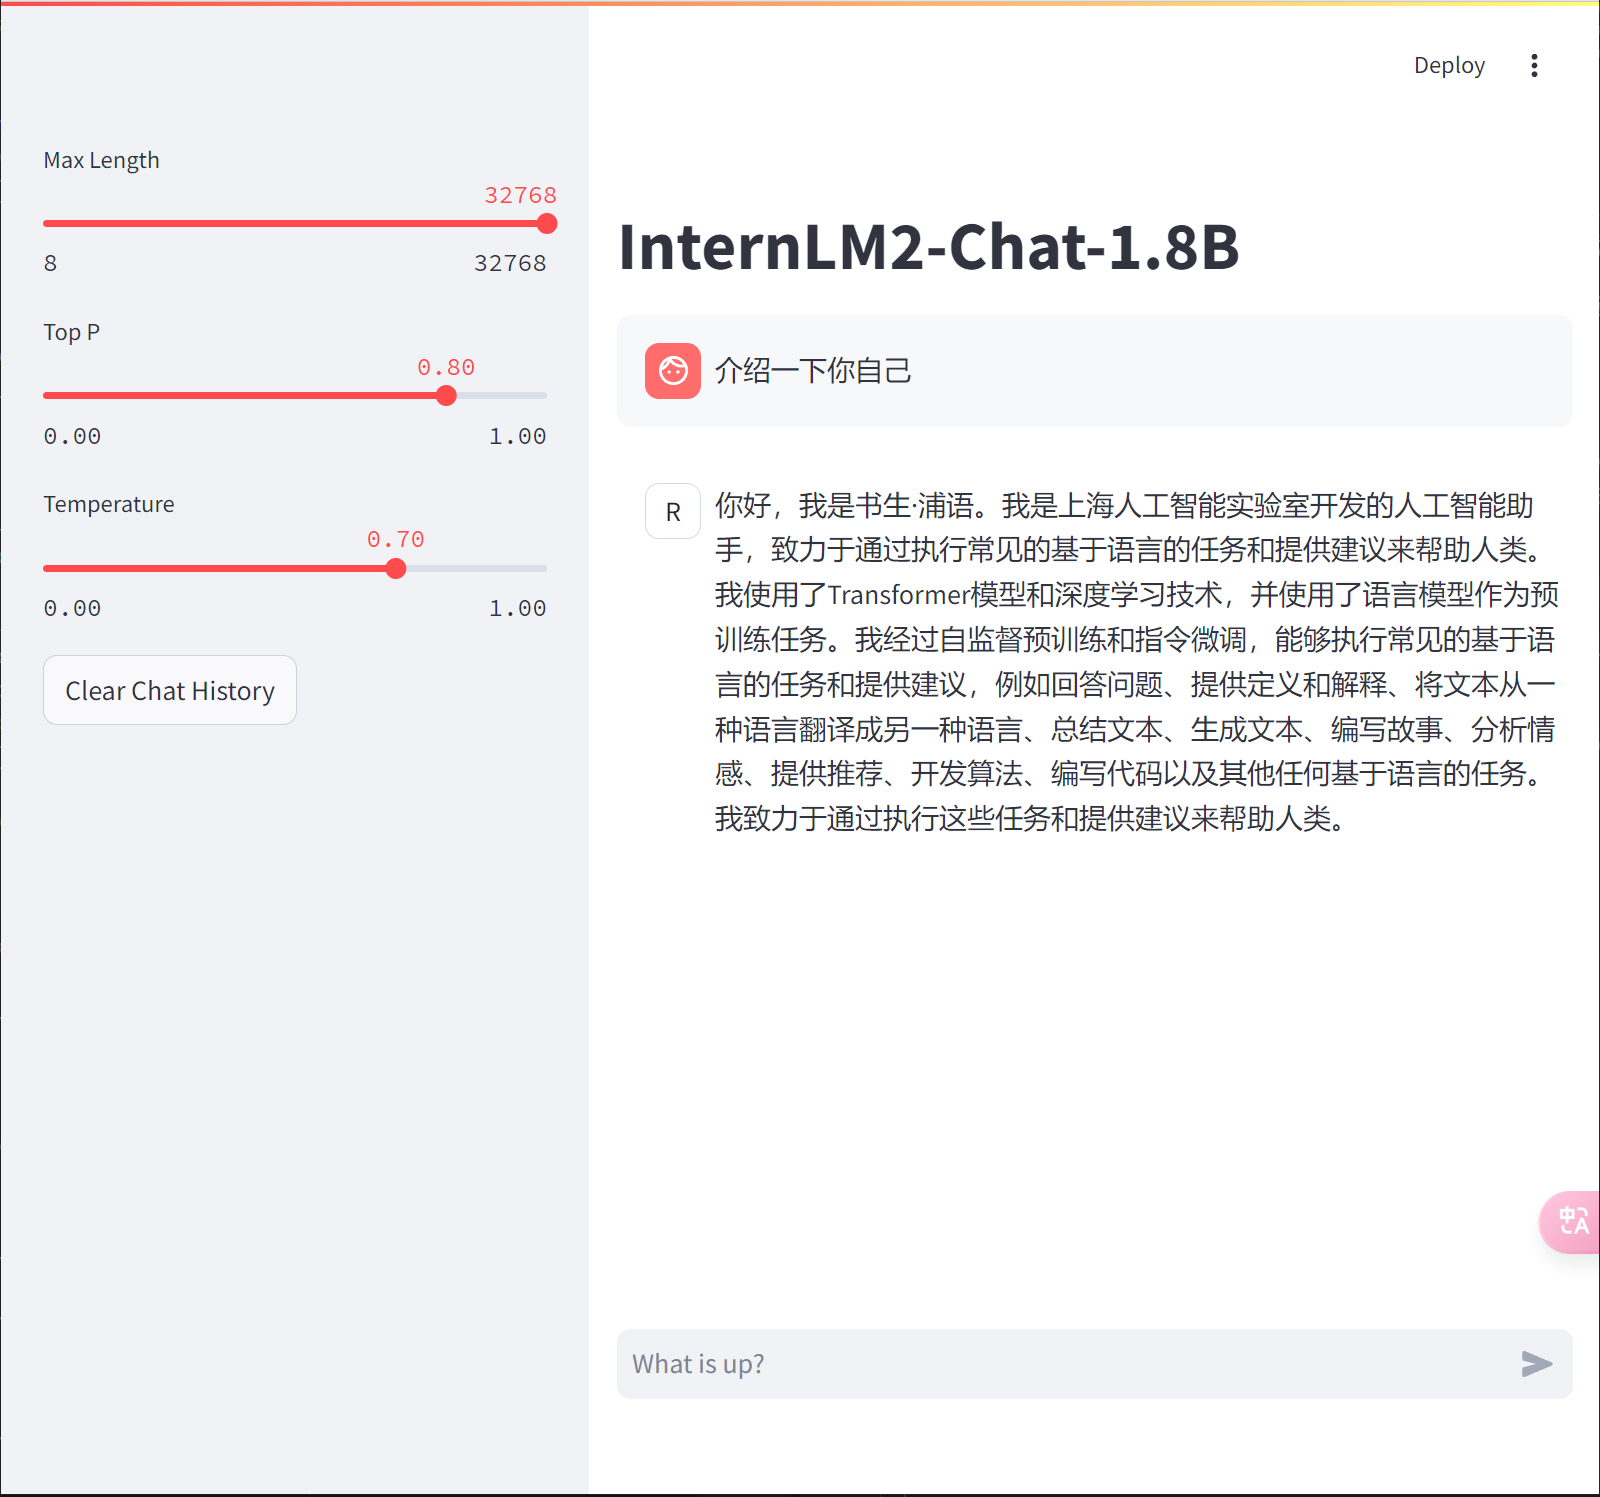Viewport: 1600px width, 1497px height.
Task: Click the minimum value 8 under Max Length
Action: tap(50, 264)
